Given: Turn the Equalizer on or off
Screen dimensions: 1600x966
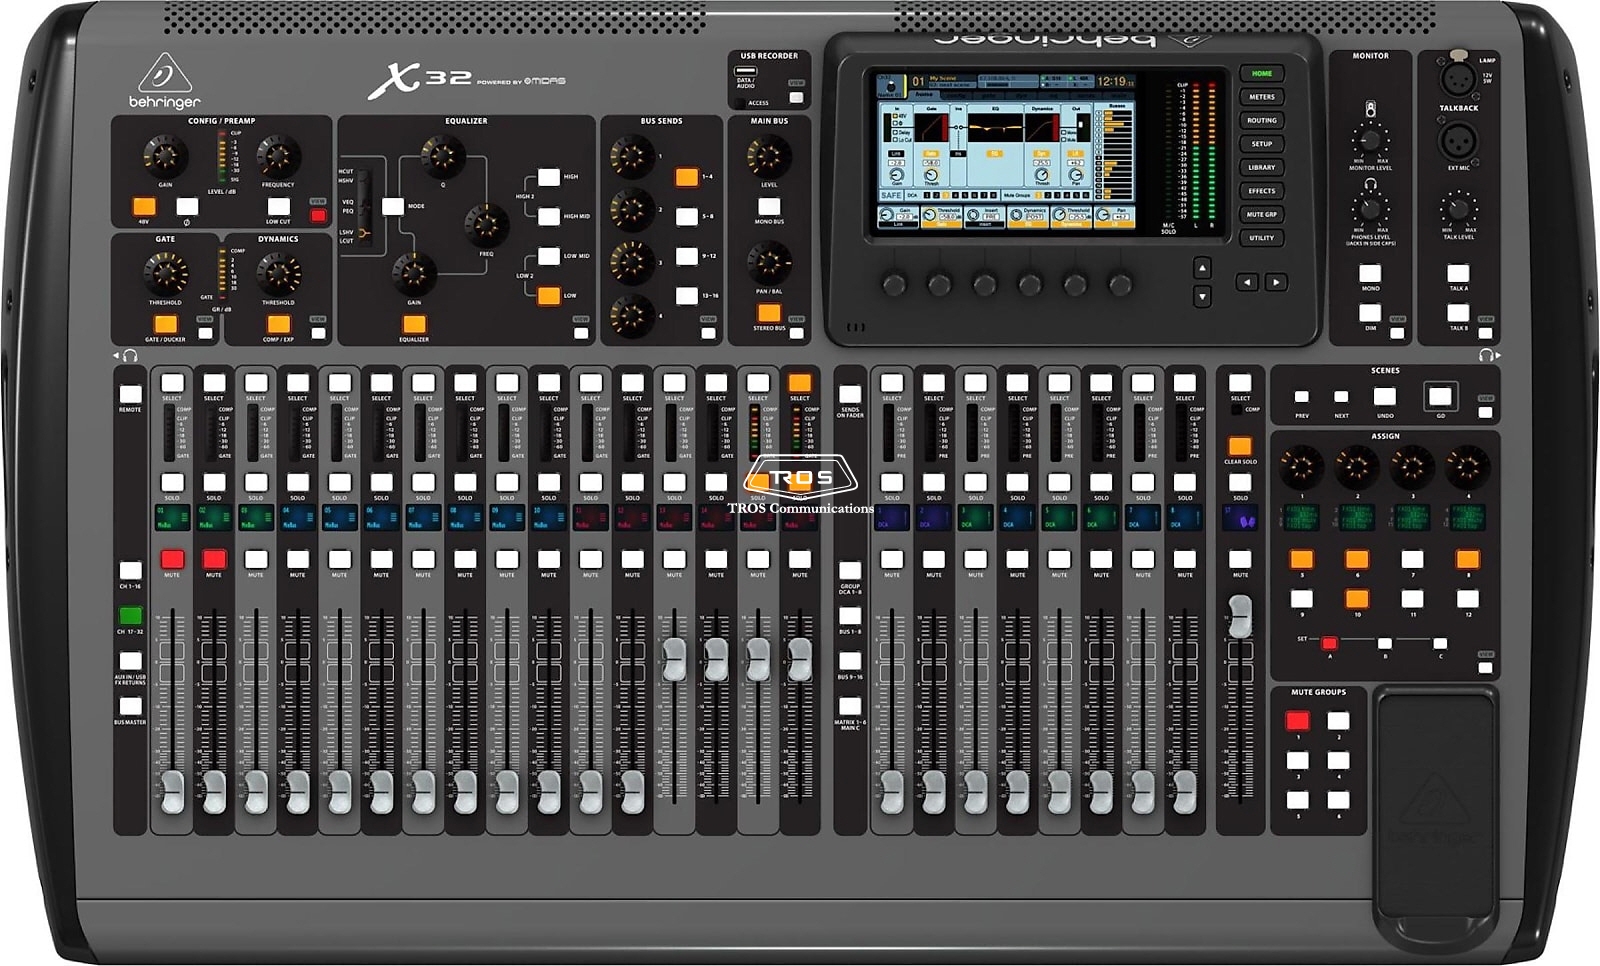Looking at the screenshot, I should tap(413, 324).
